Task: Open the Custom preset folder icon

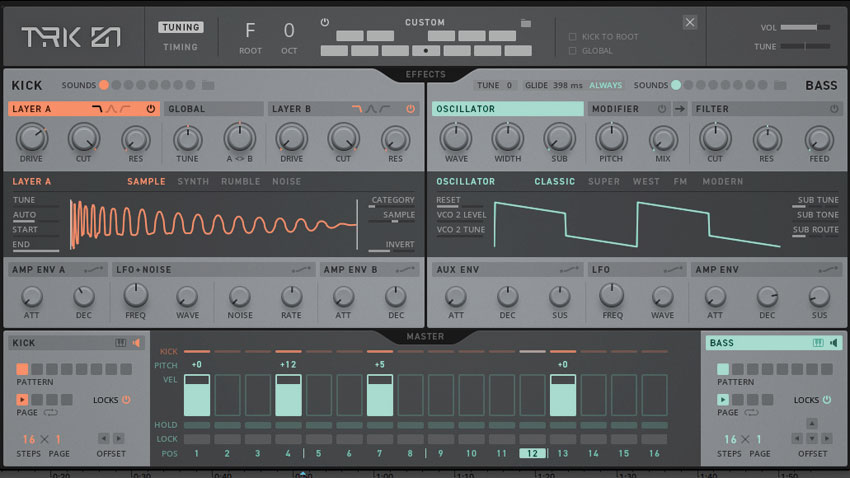Action: [x=526, y=23]
